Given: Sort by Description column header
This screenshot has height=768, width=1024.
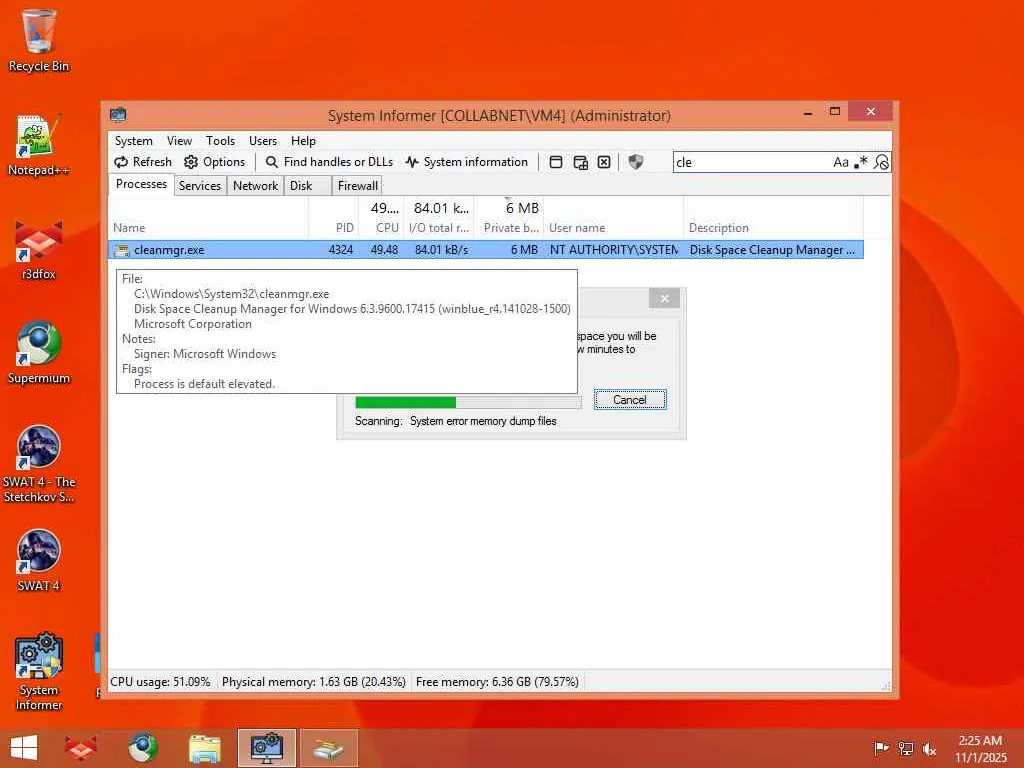Looking at the screenshot, I should coord(773,217).
